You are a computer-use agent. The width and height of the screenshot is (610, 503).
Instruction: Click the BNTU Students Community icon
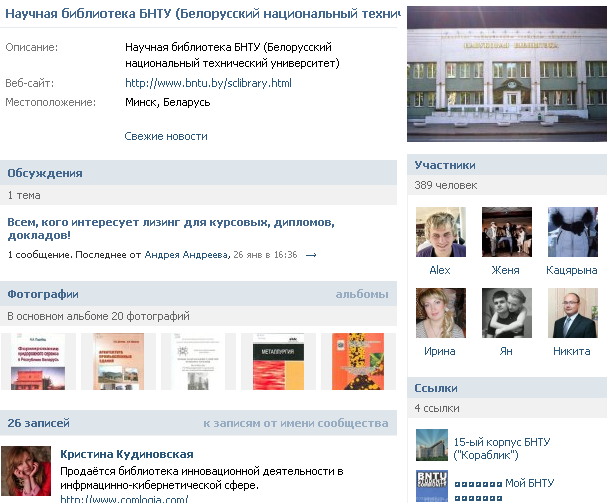coord(432,486)
